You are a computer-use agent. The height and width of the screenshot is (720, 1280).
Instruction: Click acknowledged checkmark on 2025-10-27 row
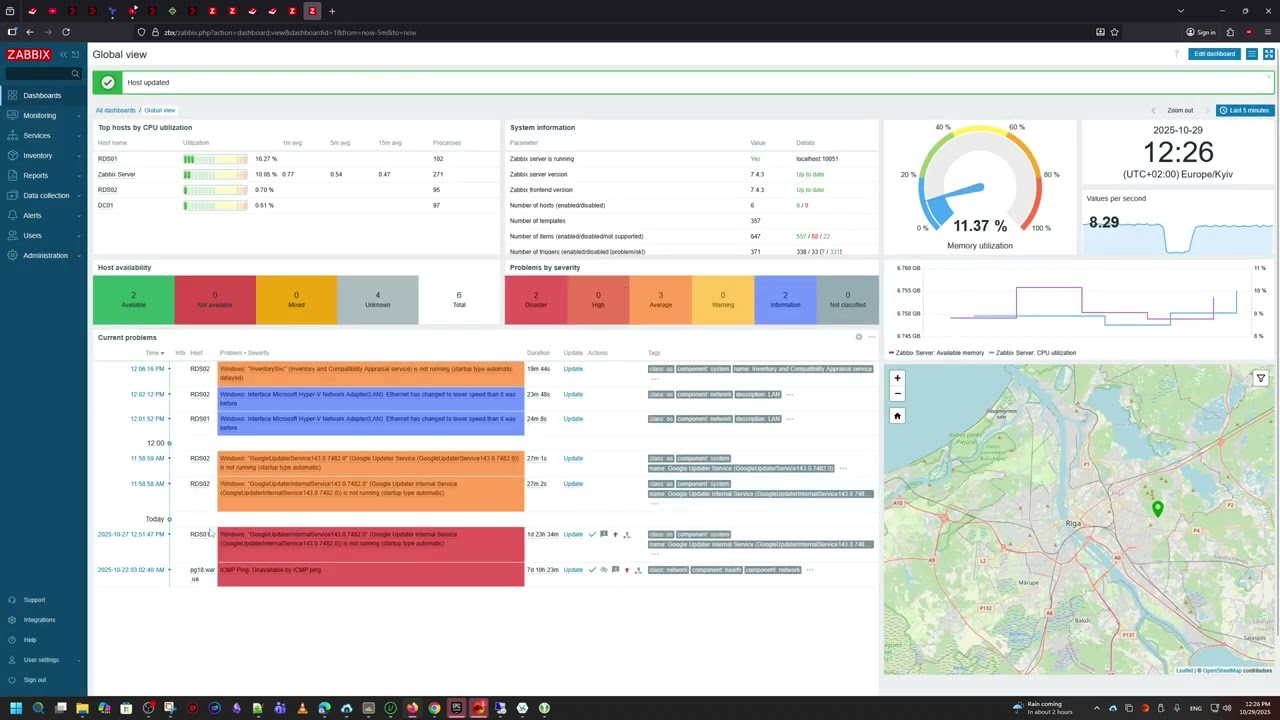point(592,534)
